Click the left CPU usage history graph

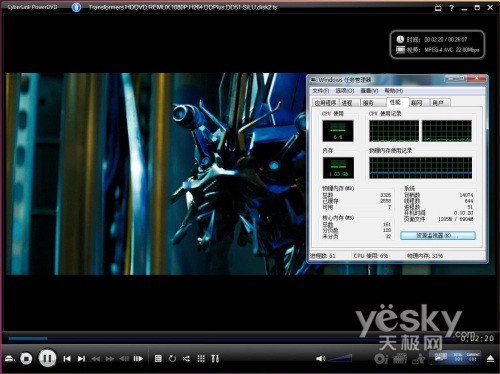394,131
